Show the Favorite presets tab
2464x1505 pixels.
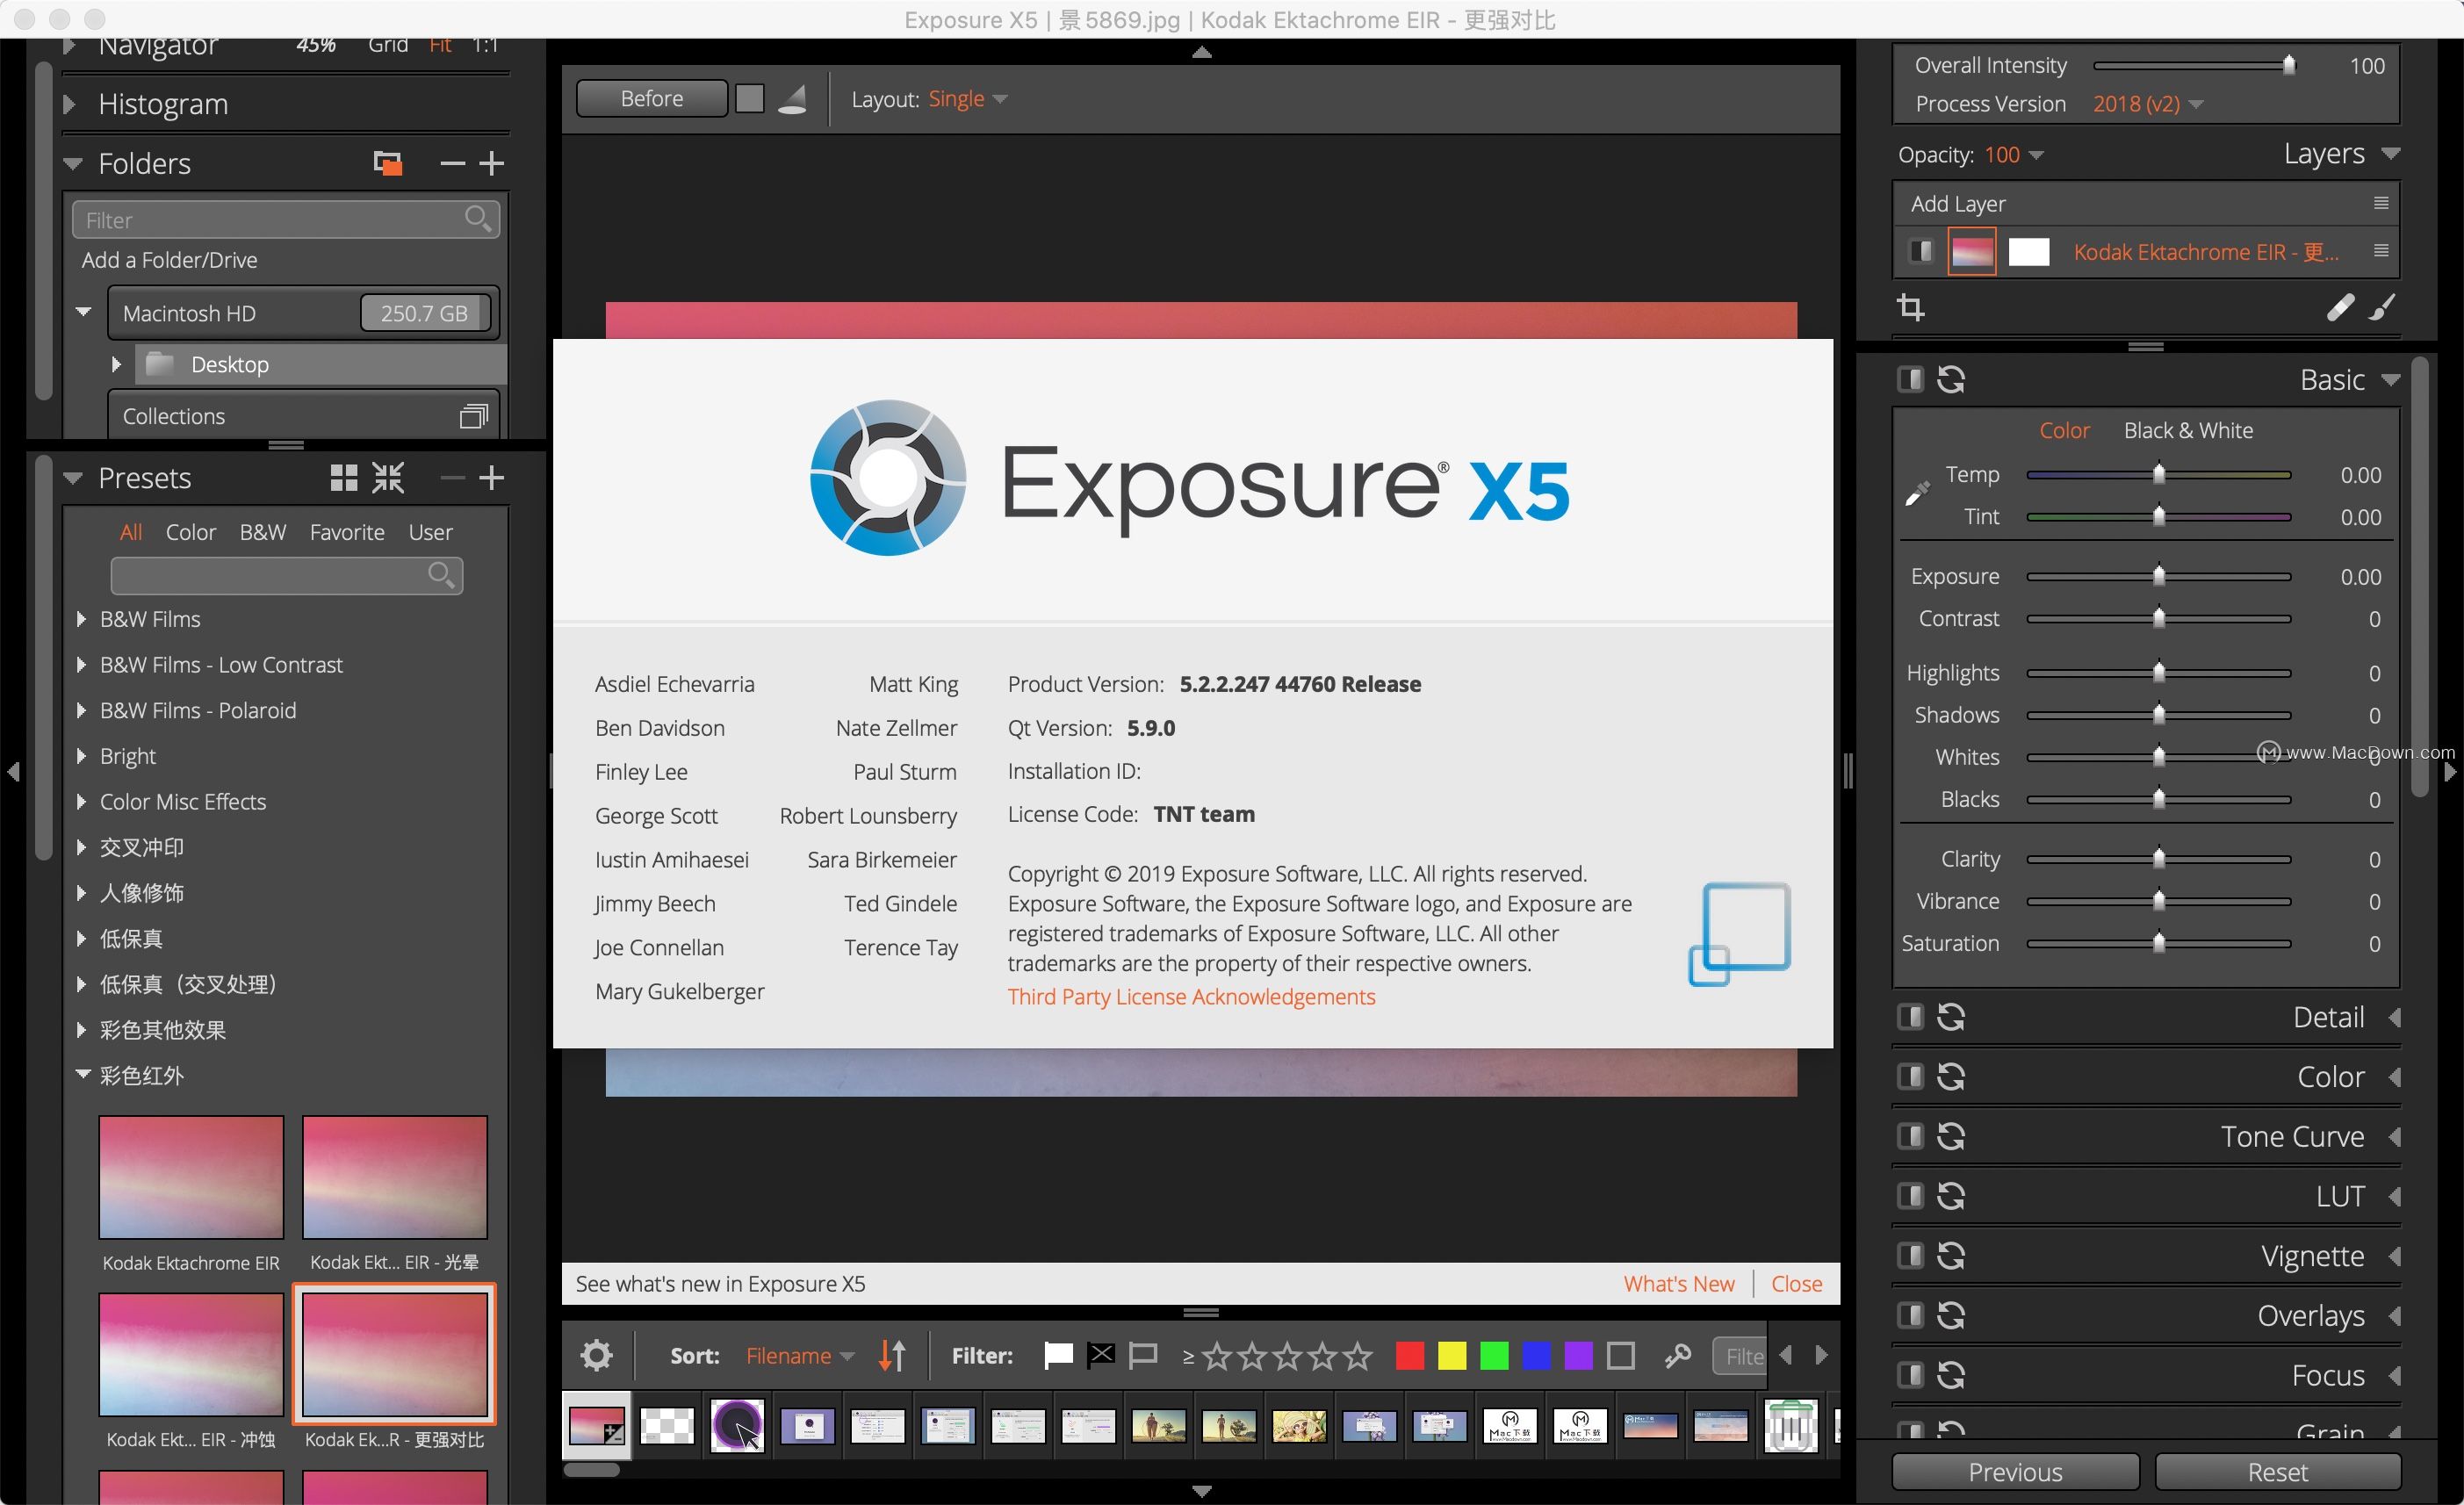click(x=347, y=532)
